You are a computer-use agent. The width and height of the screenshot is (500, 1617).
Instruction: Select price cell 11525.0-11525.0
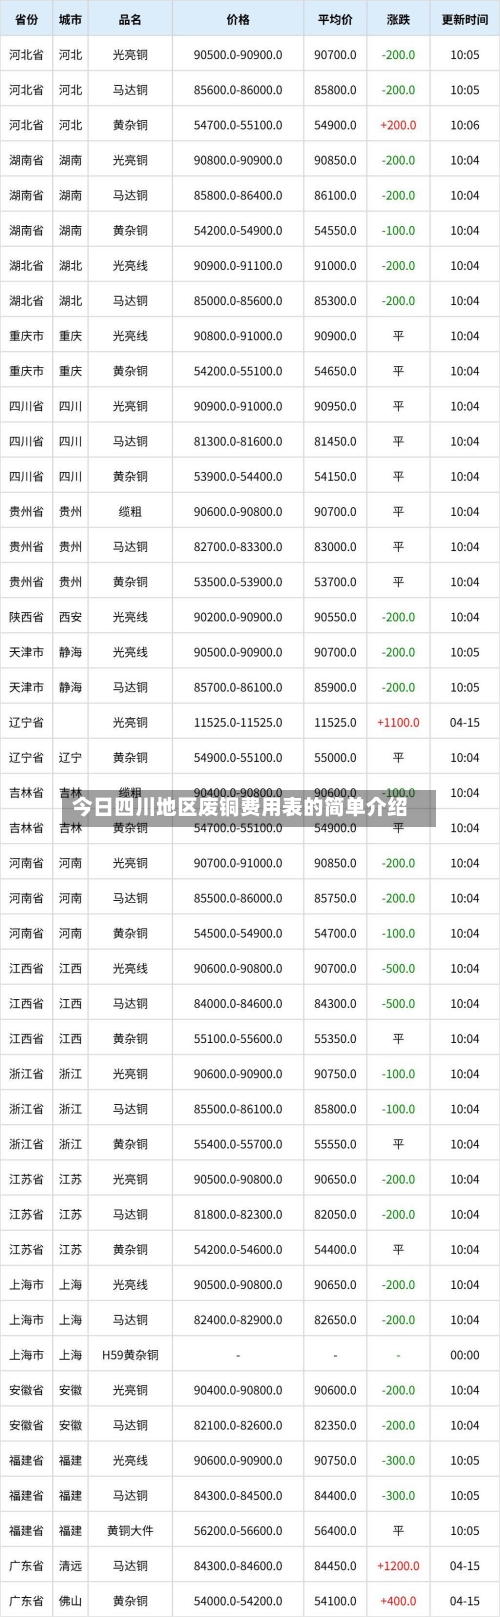pos(238,722)
